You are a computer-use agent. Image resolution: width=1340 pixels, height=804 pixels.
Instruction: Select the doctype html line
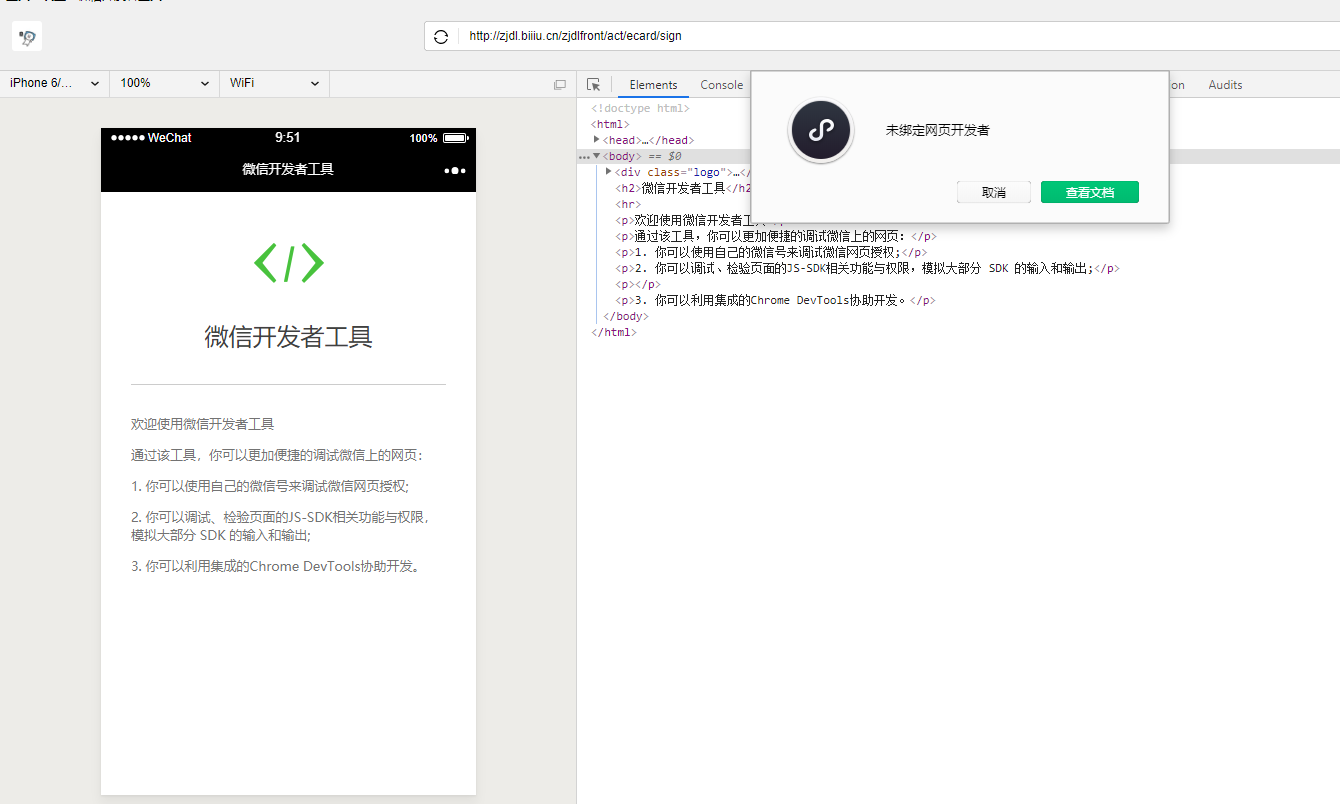click(x=640, y=108)
